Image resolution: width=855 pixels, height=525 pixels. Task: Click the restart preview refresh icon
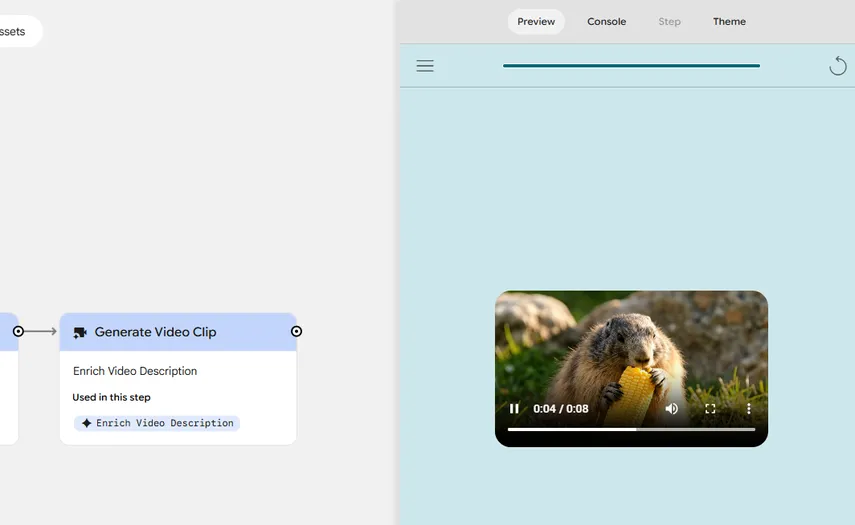(x=838, y=66)
